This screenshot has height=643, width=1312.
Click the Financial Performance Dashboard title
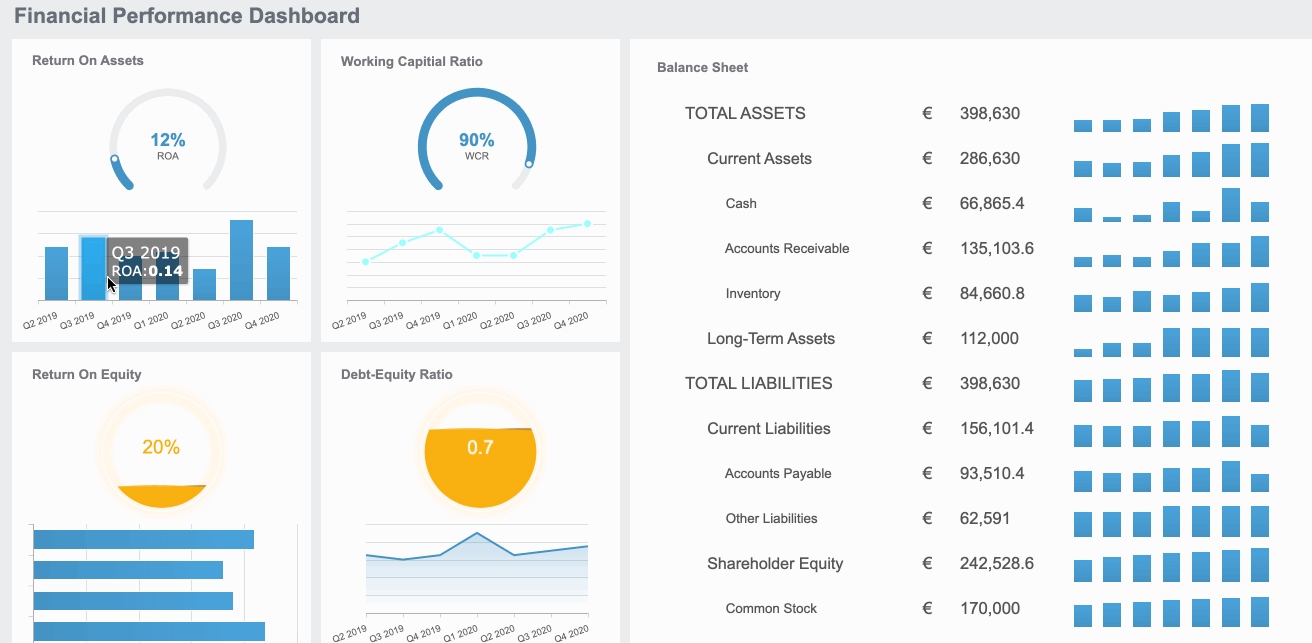[189, 15]
